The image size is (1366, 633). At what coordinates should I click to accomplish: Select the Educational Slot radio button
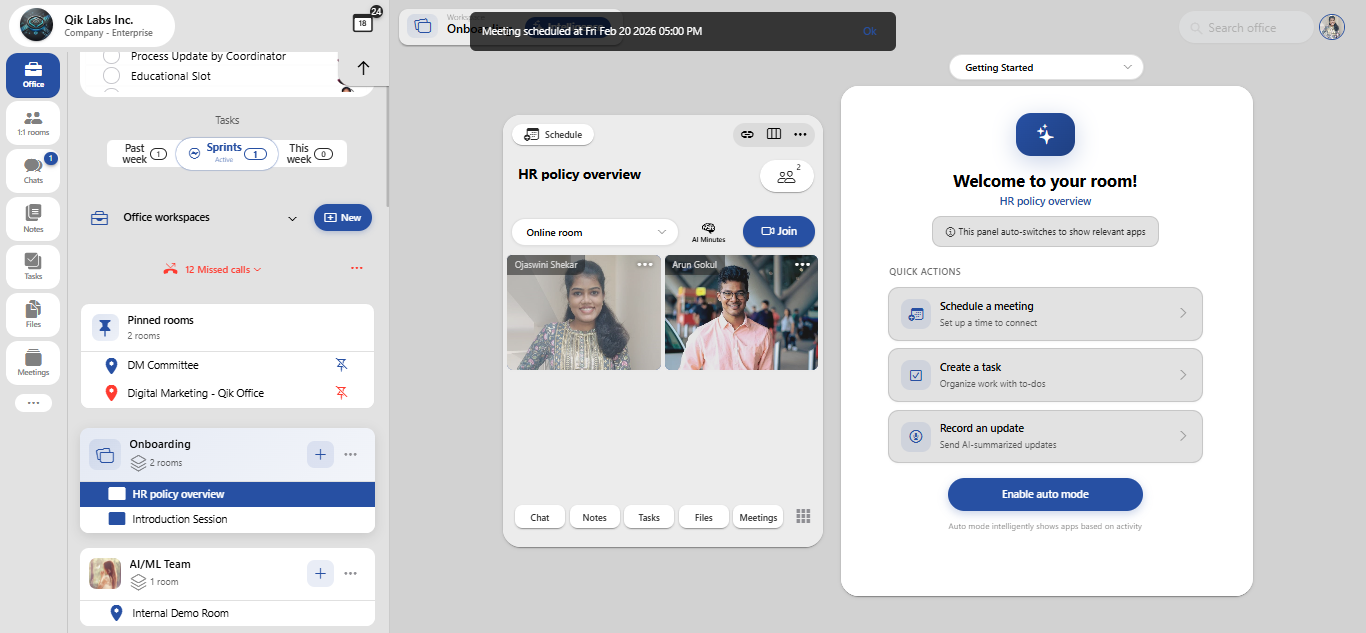[112, 76]
